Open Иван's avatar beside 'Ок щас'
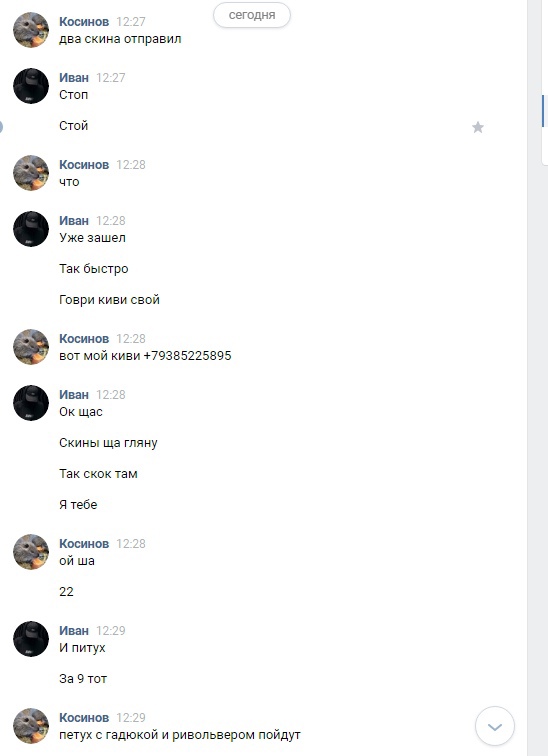 [31, 403]
